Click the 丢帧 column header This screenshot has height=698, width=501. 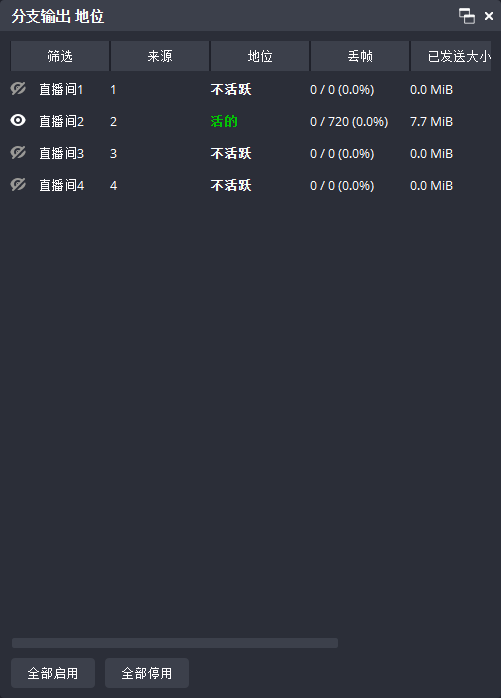click(x=360, y=56)
